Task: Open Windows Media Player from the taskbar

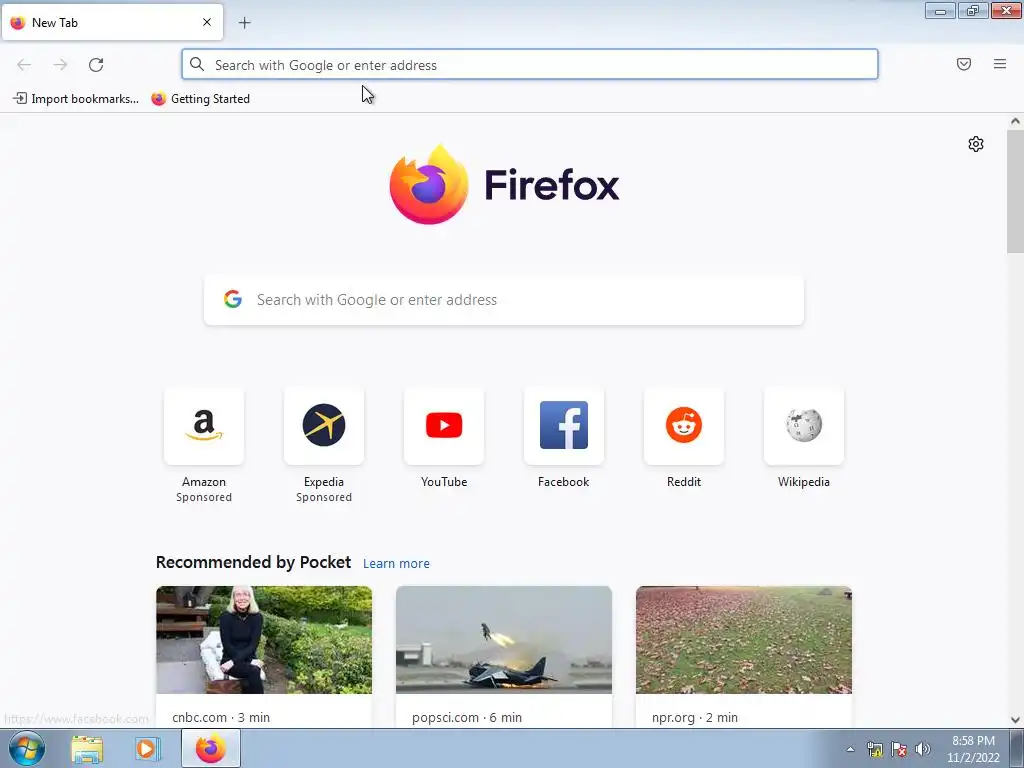Action: point(148,749)
